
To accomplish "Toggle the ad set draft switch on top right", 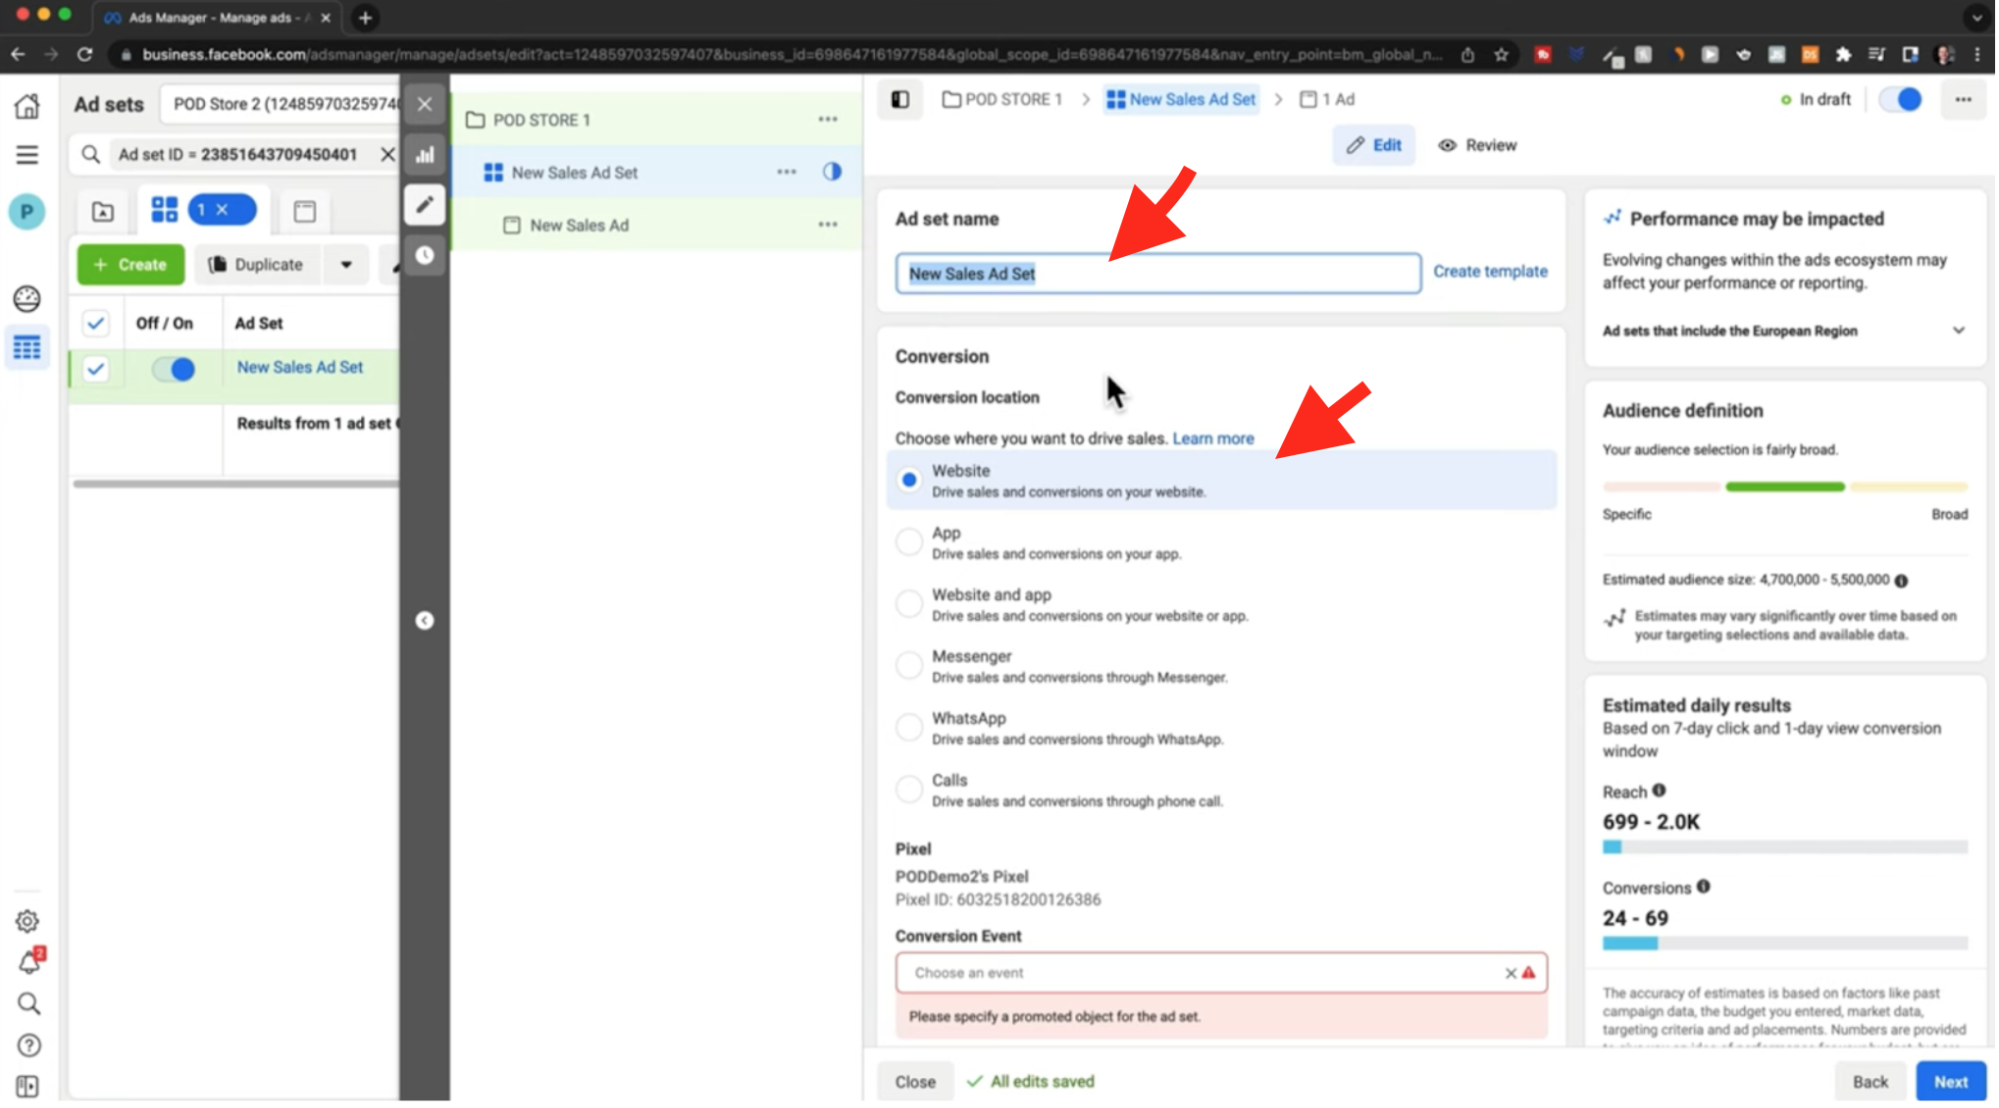I will coord(1900,99).
